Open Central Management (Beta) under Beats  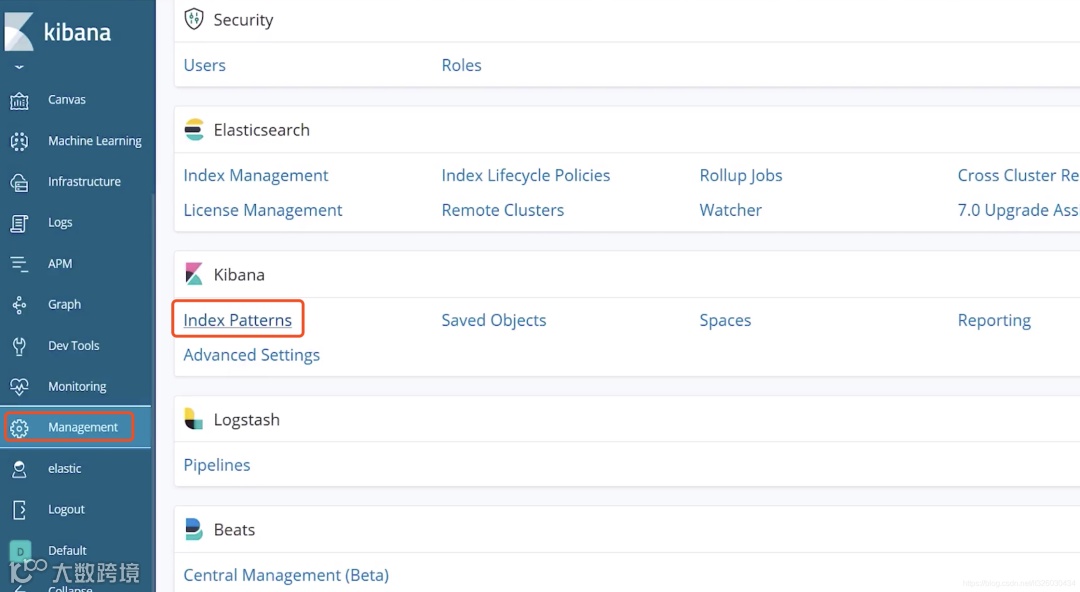tap(286, 575)
